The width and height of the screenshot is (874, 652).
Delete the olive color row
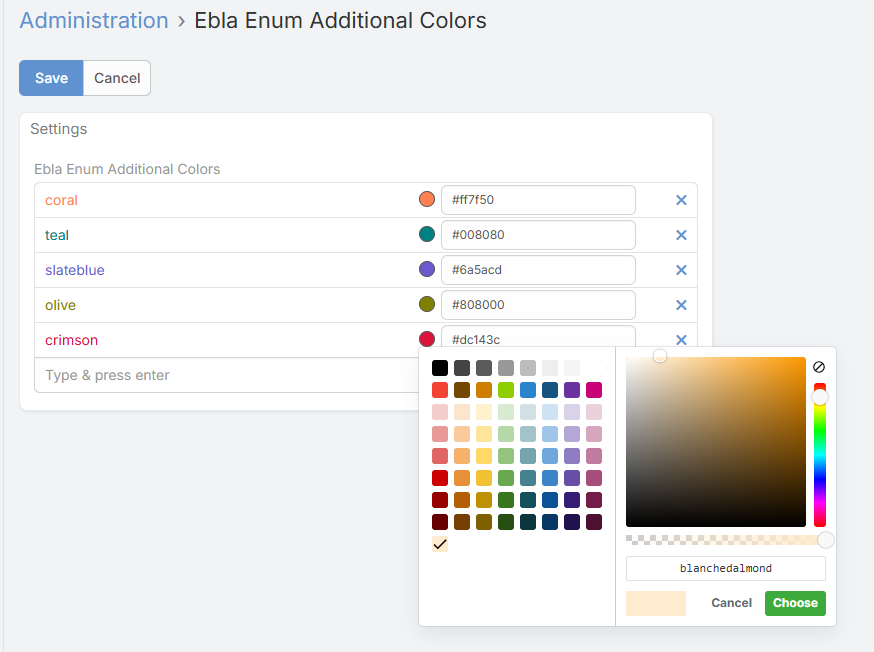(681, 305)
